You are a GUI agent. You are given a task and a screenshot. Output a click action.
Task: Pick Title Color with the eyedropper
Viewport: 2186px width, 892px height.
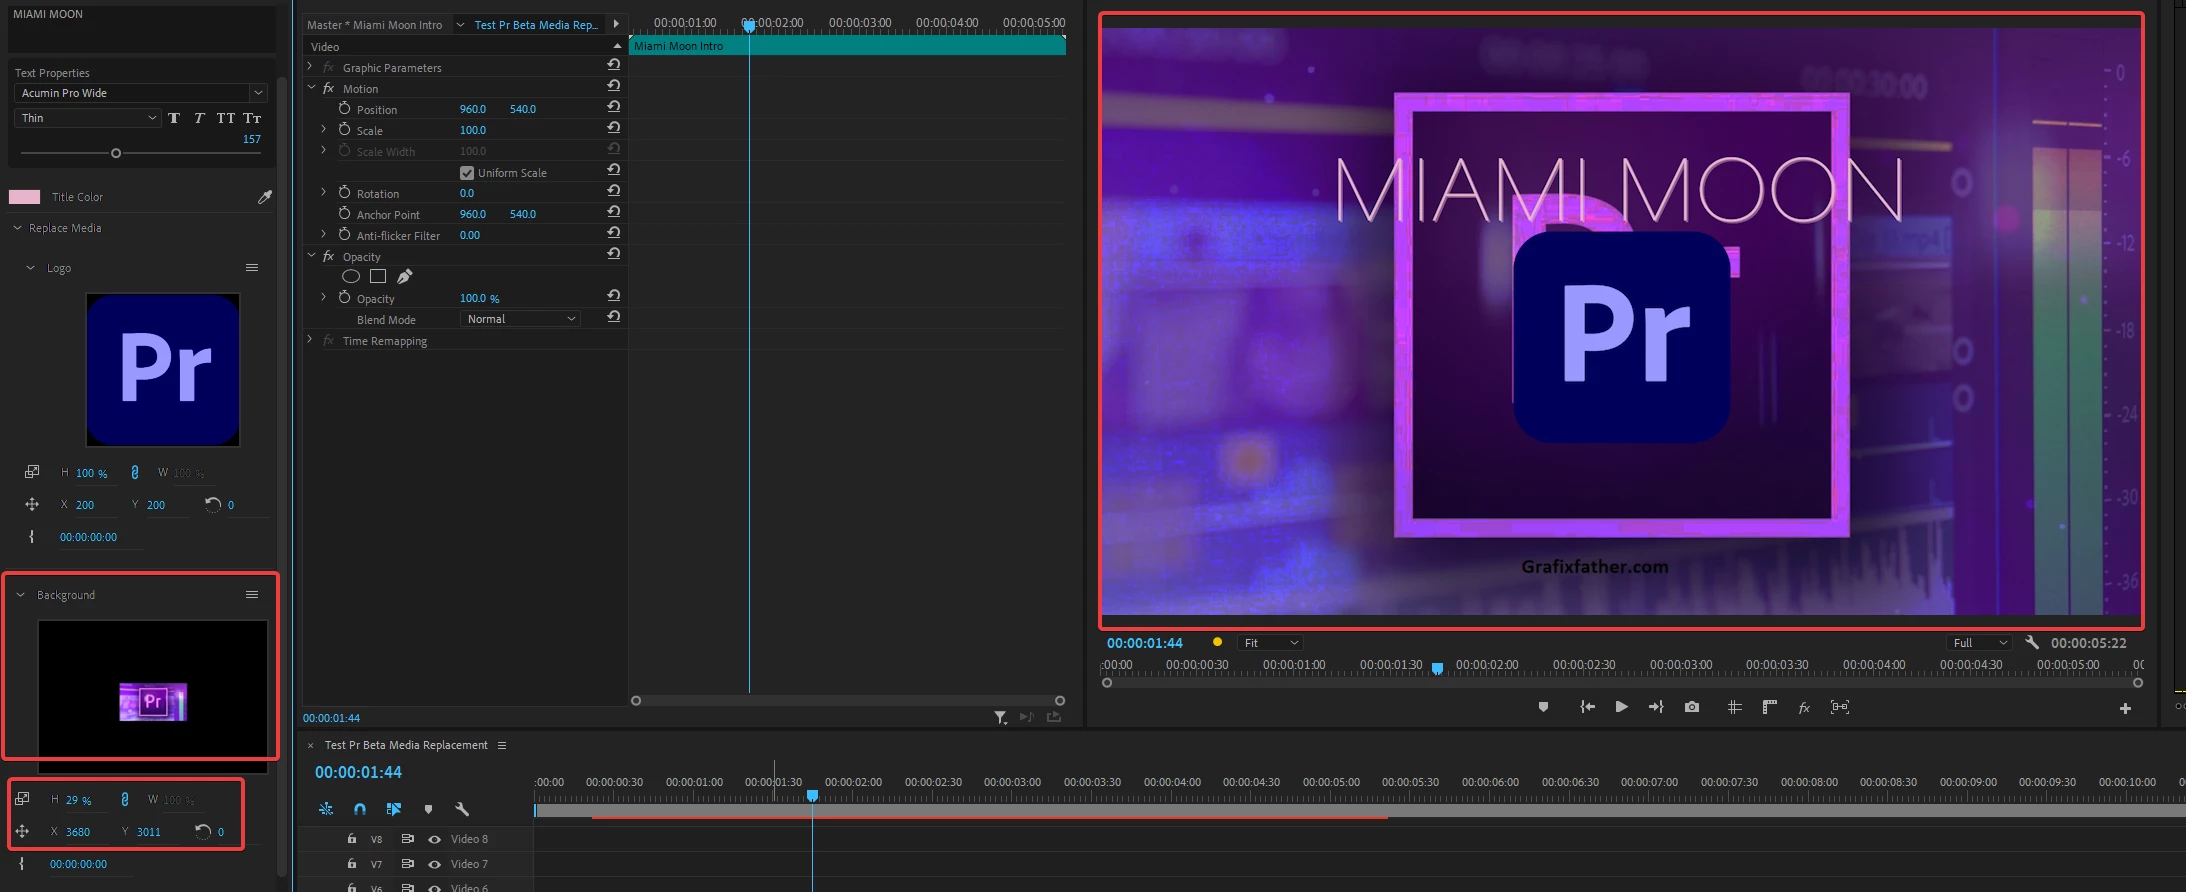tap(265, 197)
